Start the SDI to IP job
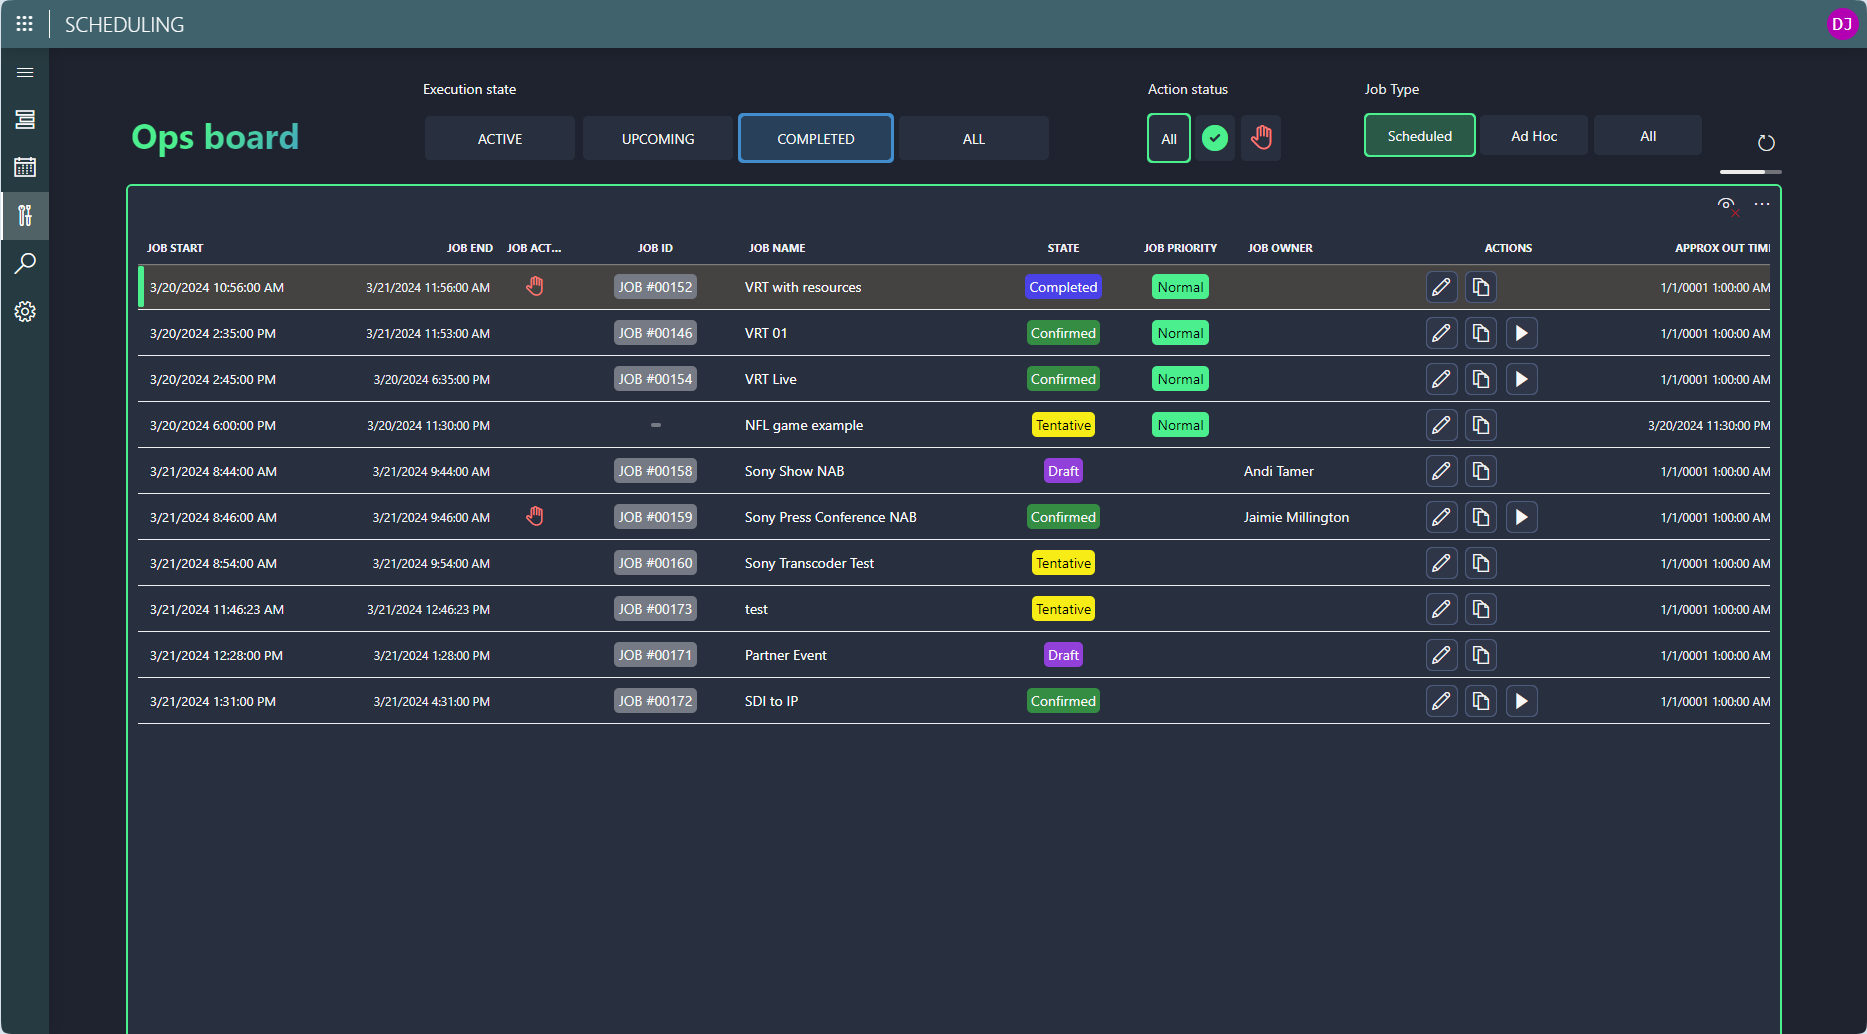This screenshot has height=1034, width=1867. point(1521,701)
